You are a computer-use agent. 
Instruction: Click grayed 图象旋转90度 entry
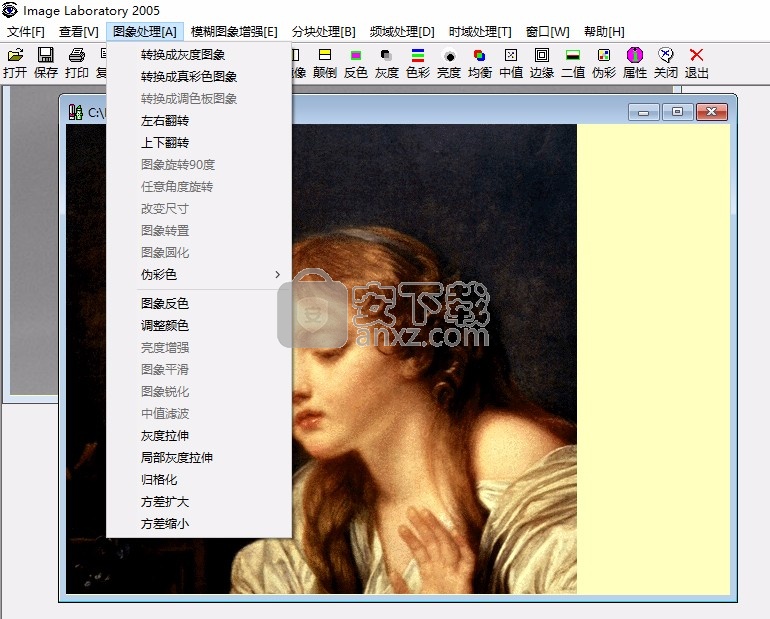point(199,164)
